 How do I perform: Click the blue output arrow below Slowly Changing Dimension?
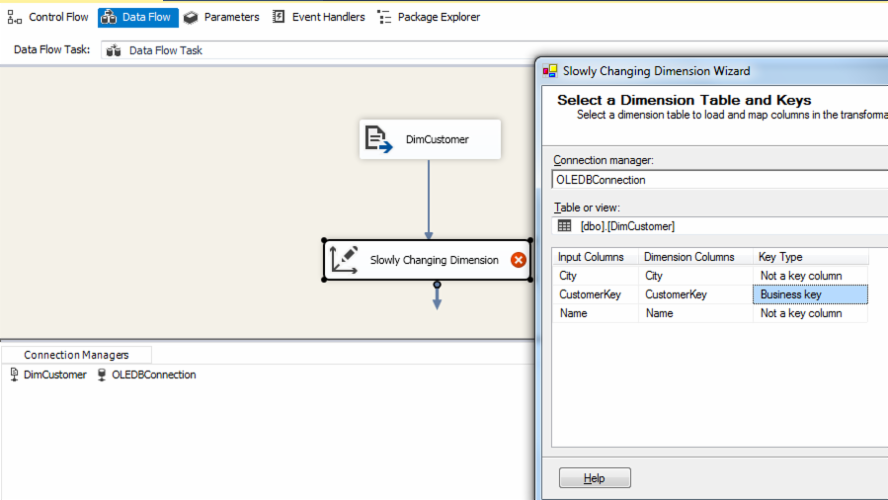click(437, 299)
